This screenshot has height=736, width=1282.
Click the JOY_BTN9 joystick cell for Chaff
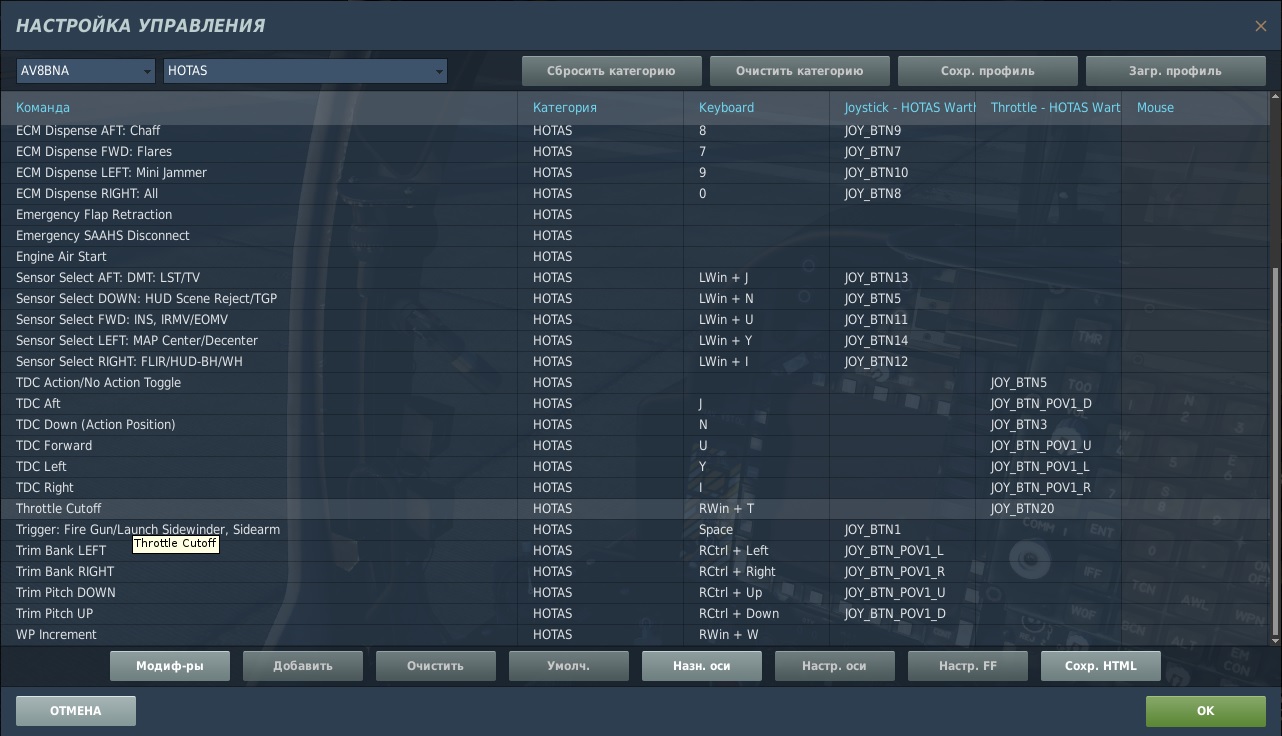pos(902,131)
